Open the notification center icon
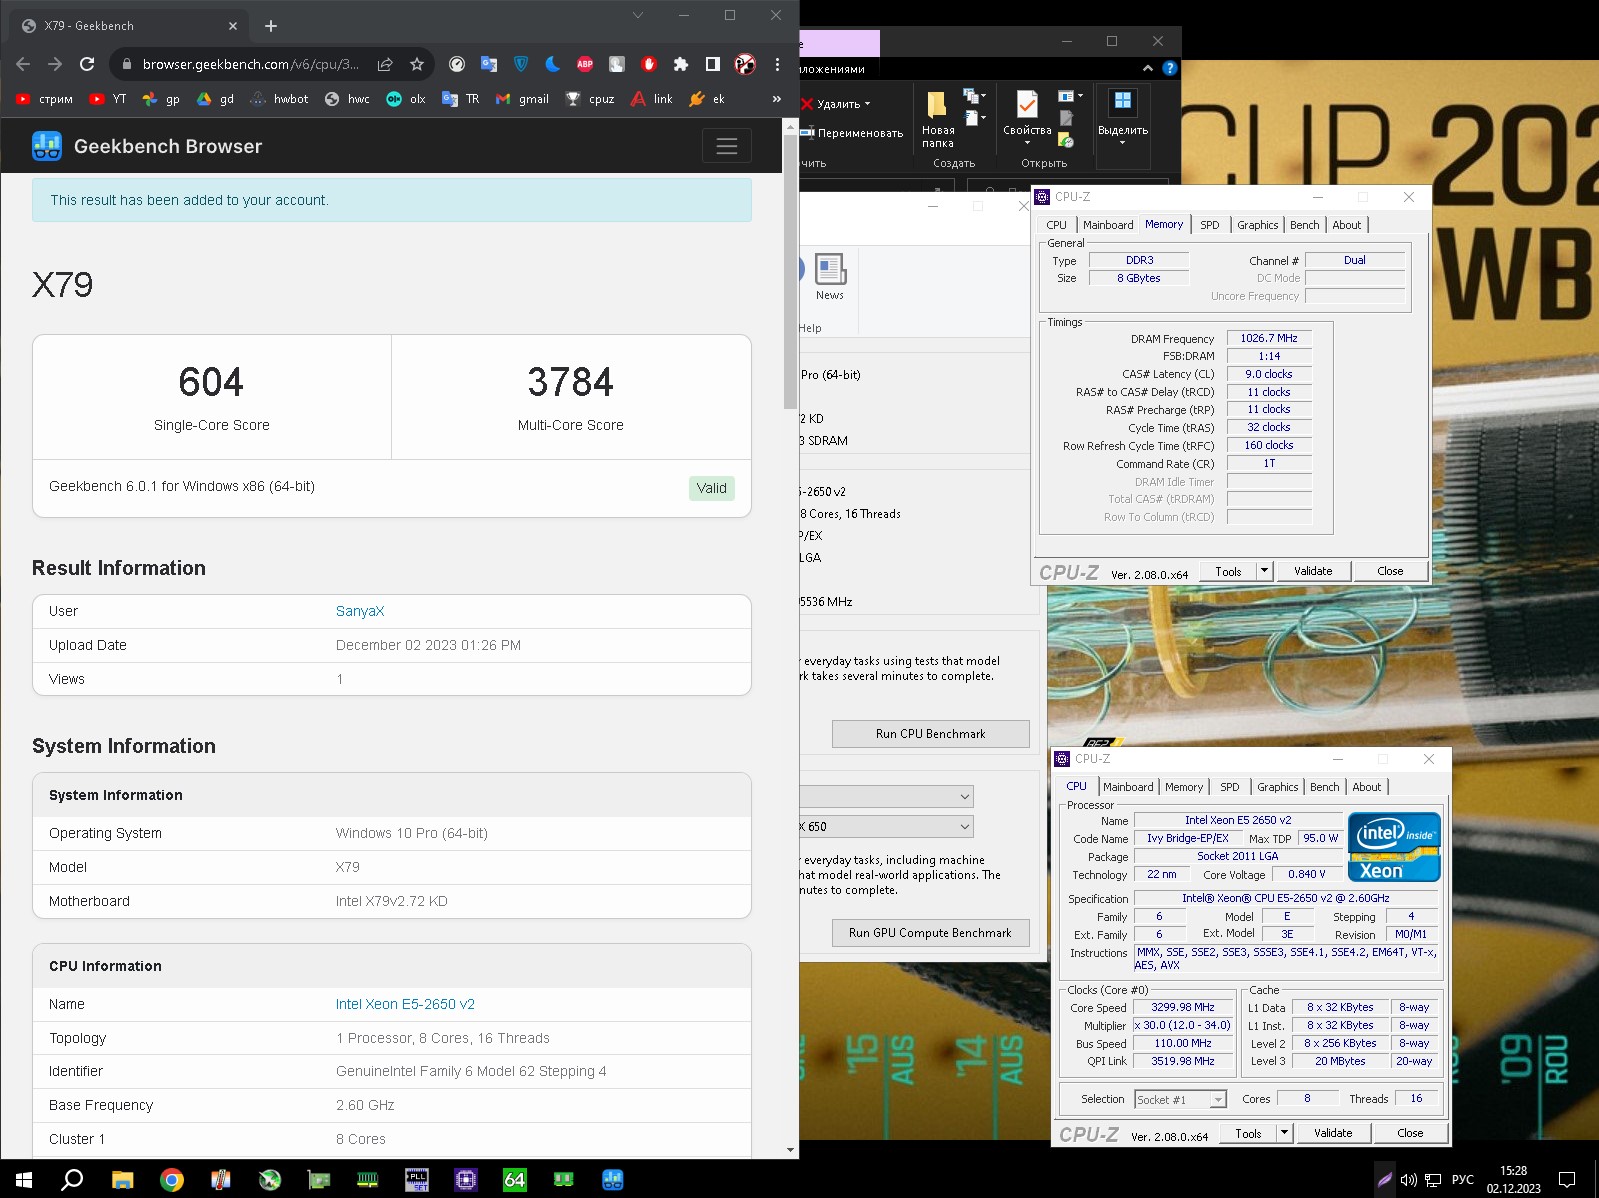Image resolution: width=1599 pixels, height=1198 pixels. click(1567, 1180)
